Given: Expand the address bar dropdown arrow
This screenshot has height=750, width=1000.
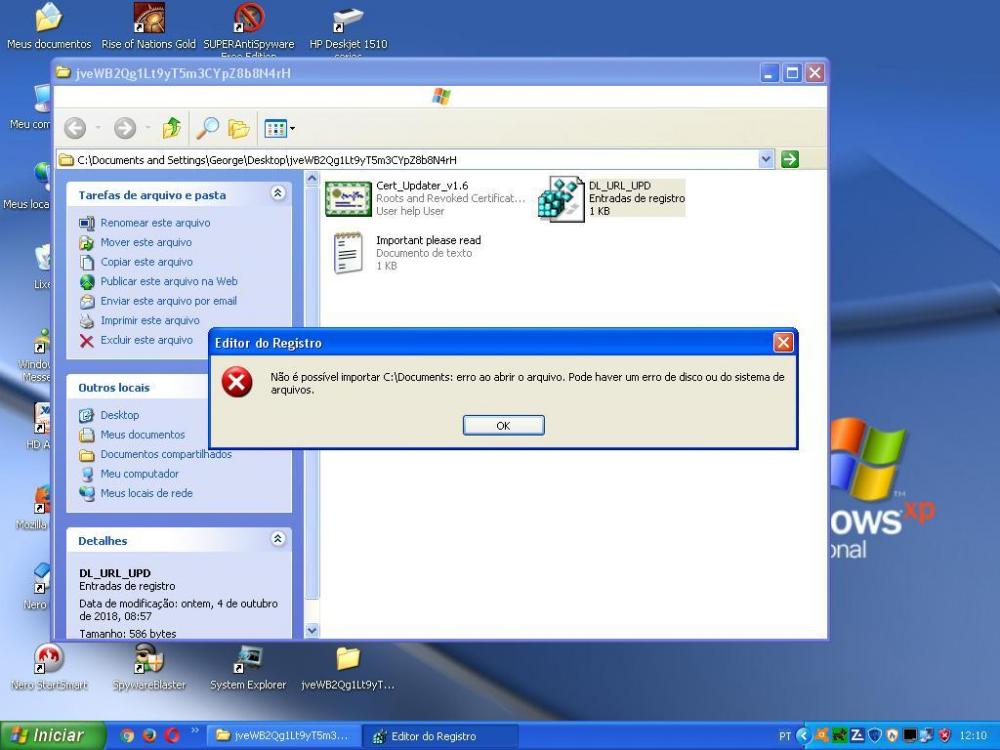Looking at the screenshot, I should (x=766, y=159).
